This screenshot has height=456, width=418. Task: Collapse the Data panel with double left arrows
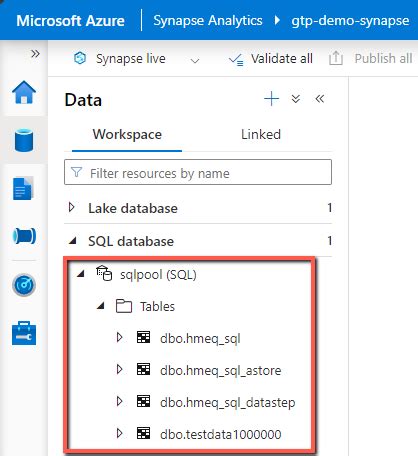pos(320,99)
